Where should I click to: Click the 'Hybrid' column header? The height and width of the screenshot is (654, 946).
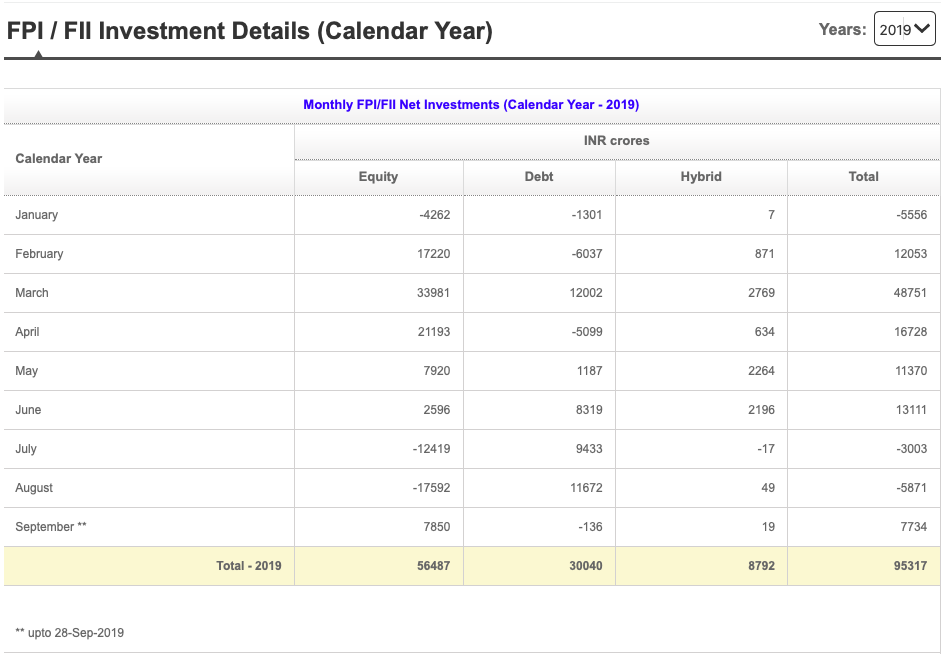pyautogui.click(x=701, y=176)
